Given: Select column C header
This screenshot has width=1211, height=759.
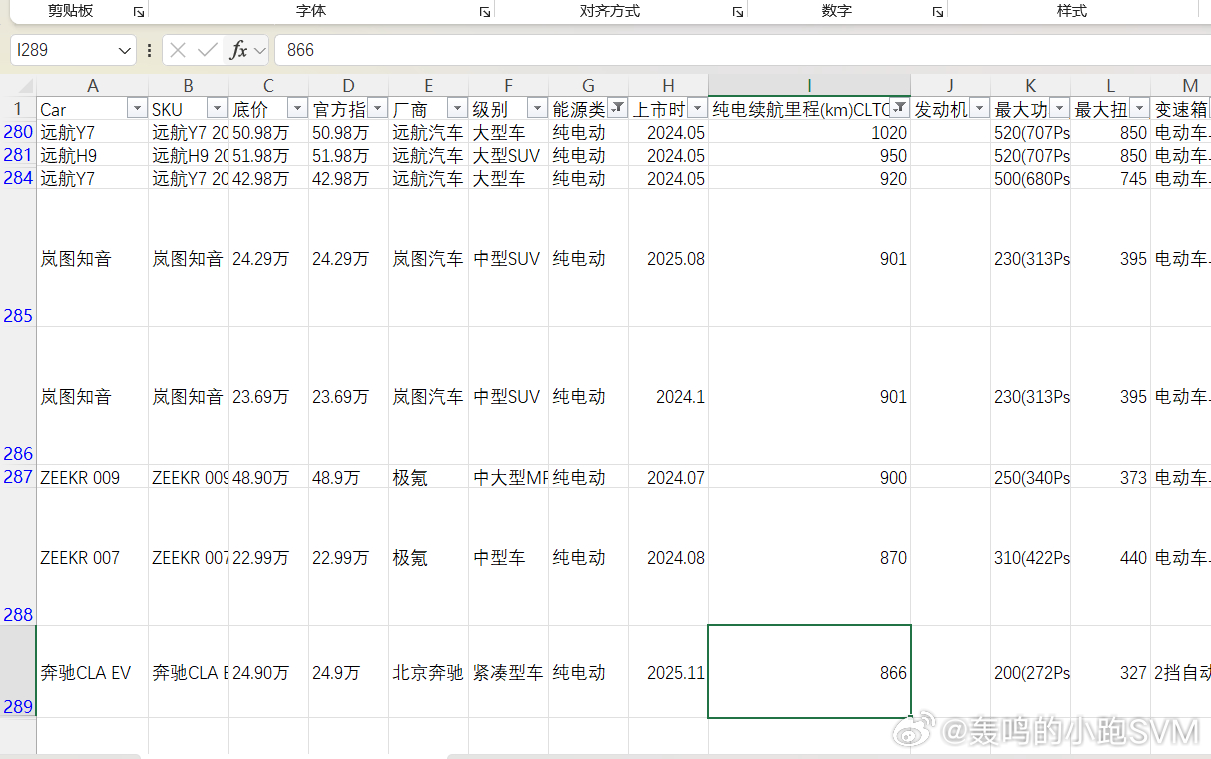Looking at the screenshot, I should click(x=268, y=86).
